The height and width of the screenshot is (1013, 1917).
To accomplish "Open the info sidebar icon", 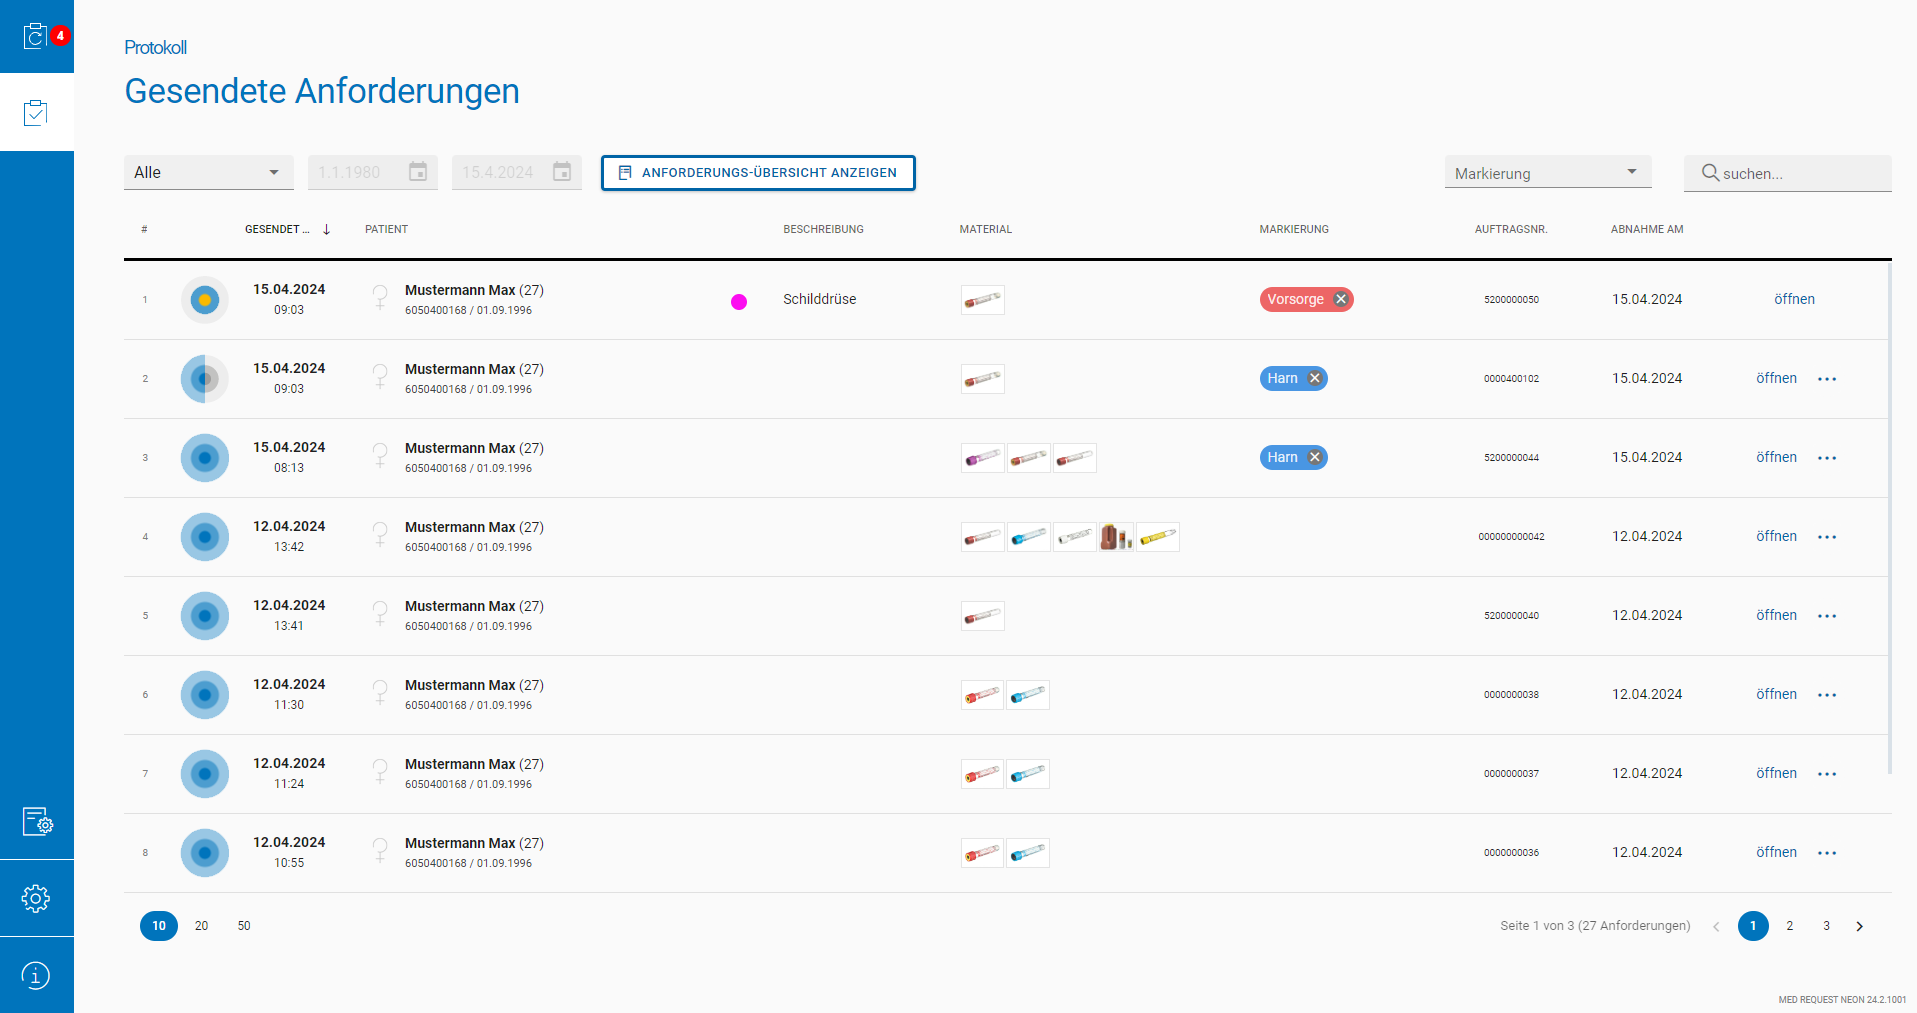I will click(x=36, y=975).
